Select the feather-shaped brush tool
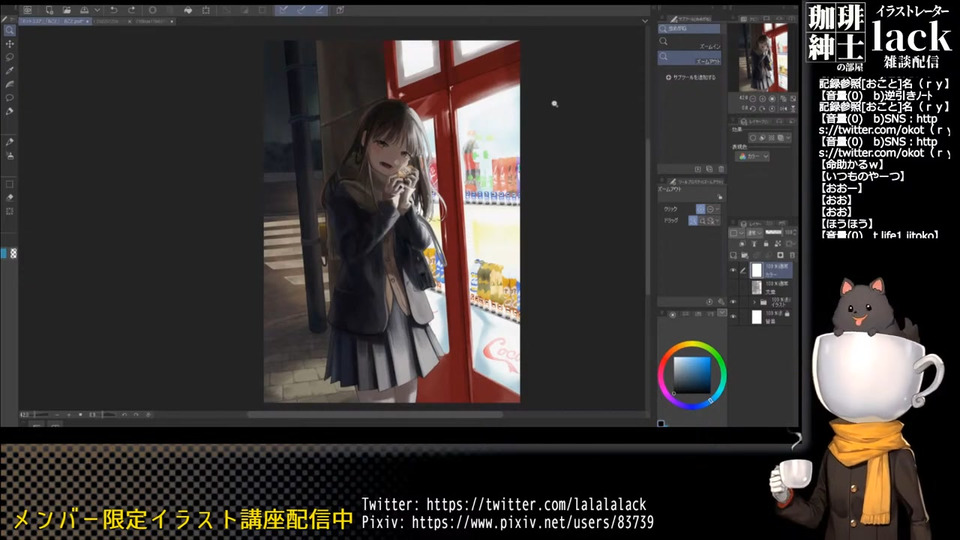This screenshot has width=960, height=540. pos(10,84)
